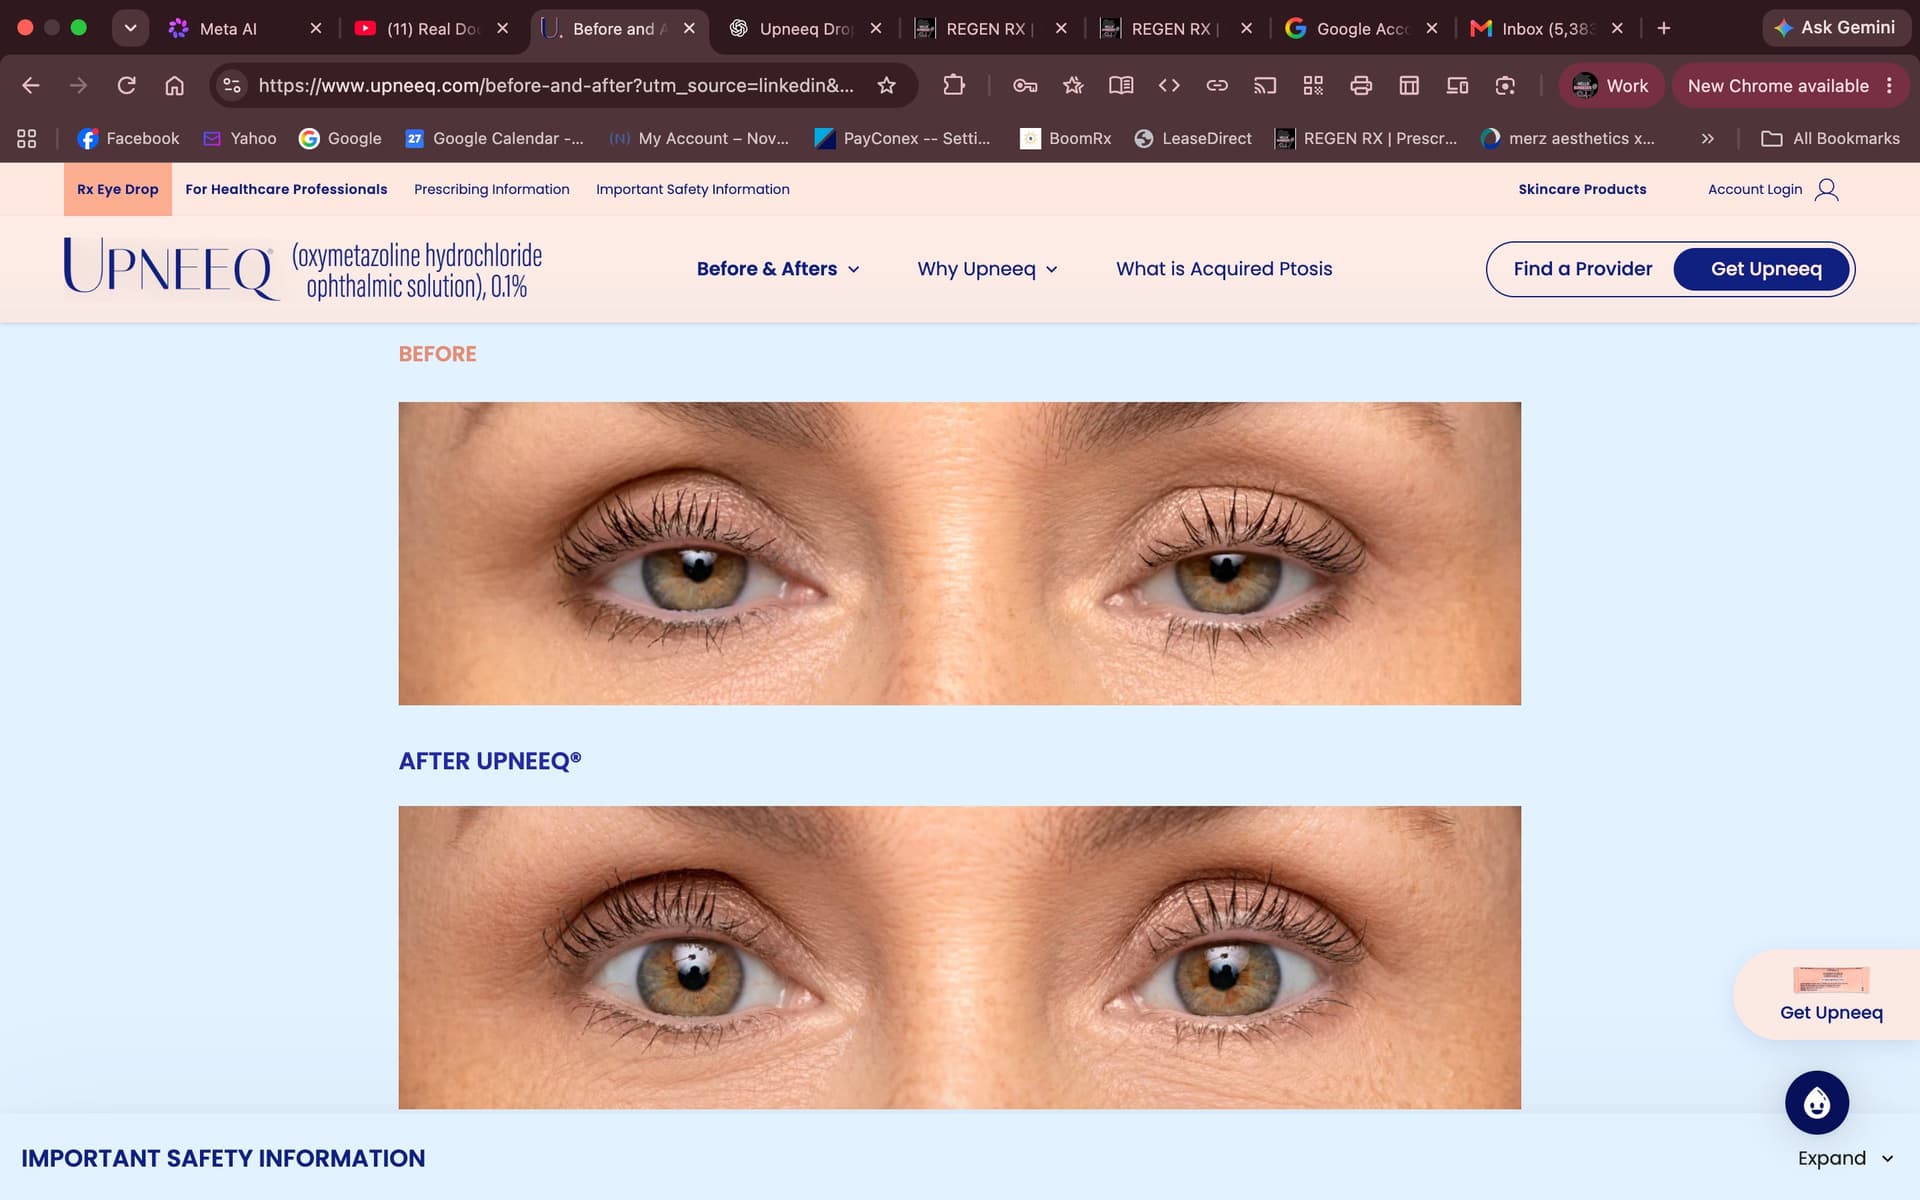Image resolution: width=1920 pixels, height=1200 pixels.
Task: Open the extensions puzzle icon
Action: [954, 86]
